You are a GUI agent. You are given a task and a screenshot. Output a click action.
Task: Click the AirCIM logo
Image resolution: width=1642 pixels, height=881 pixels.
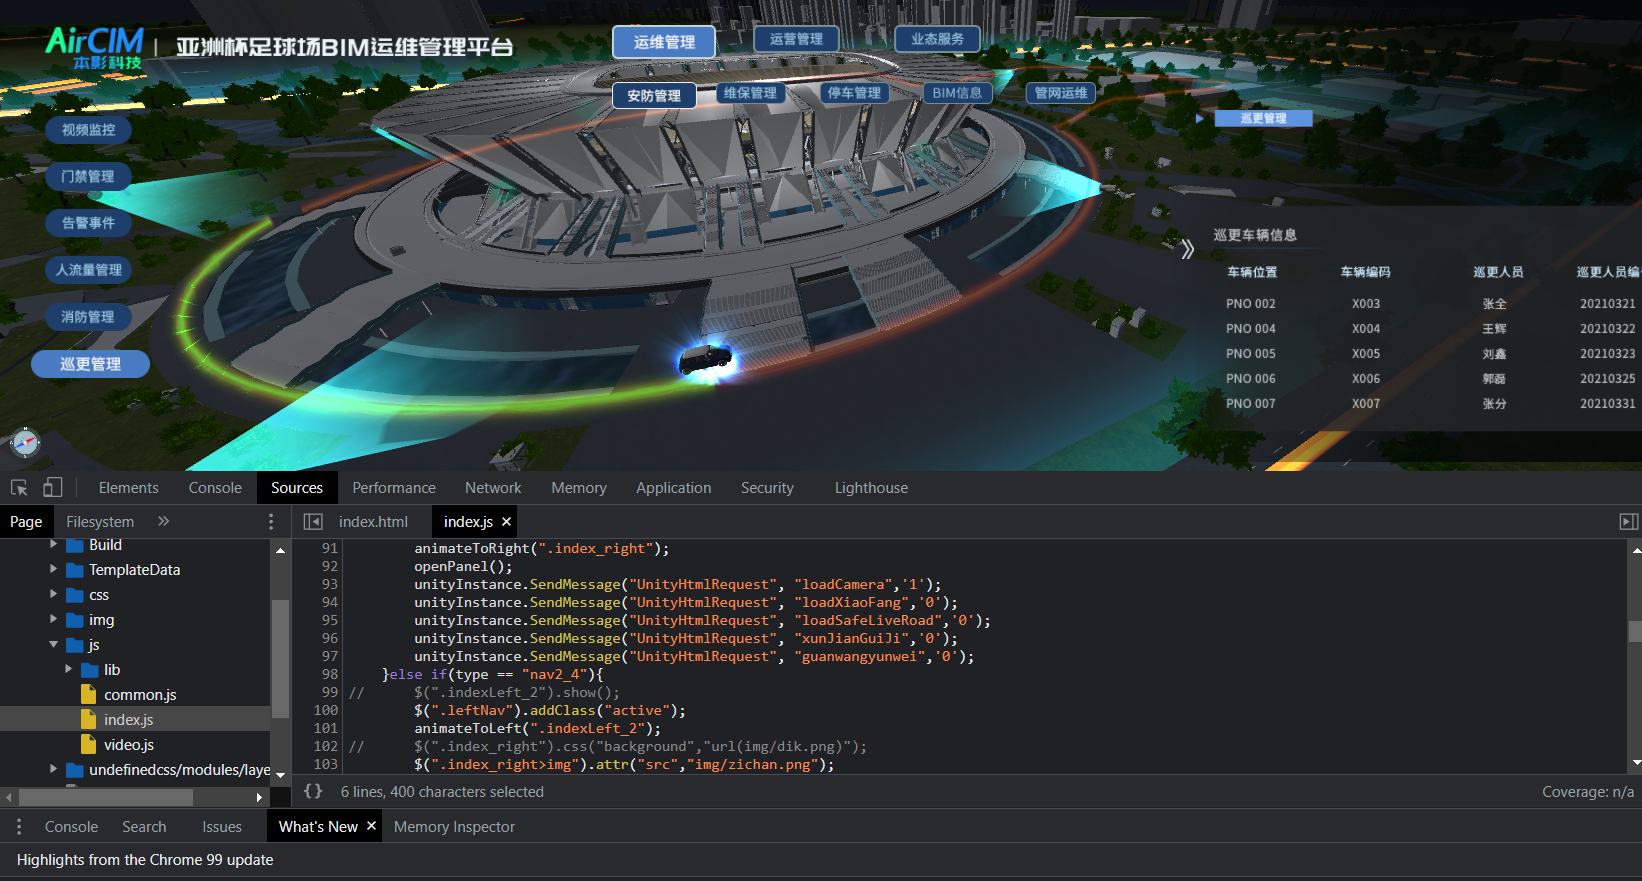coord(95,47)
